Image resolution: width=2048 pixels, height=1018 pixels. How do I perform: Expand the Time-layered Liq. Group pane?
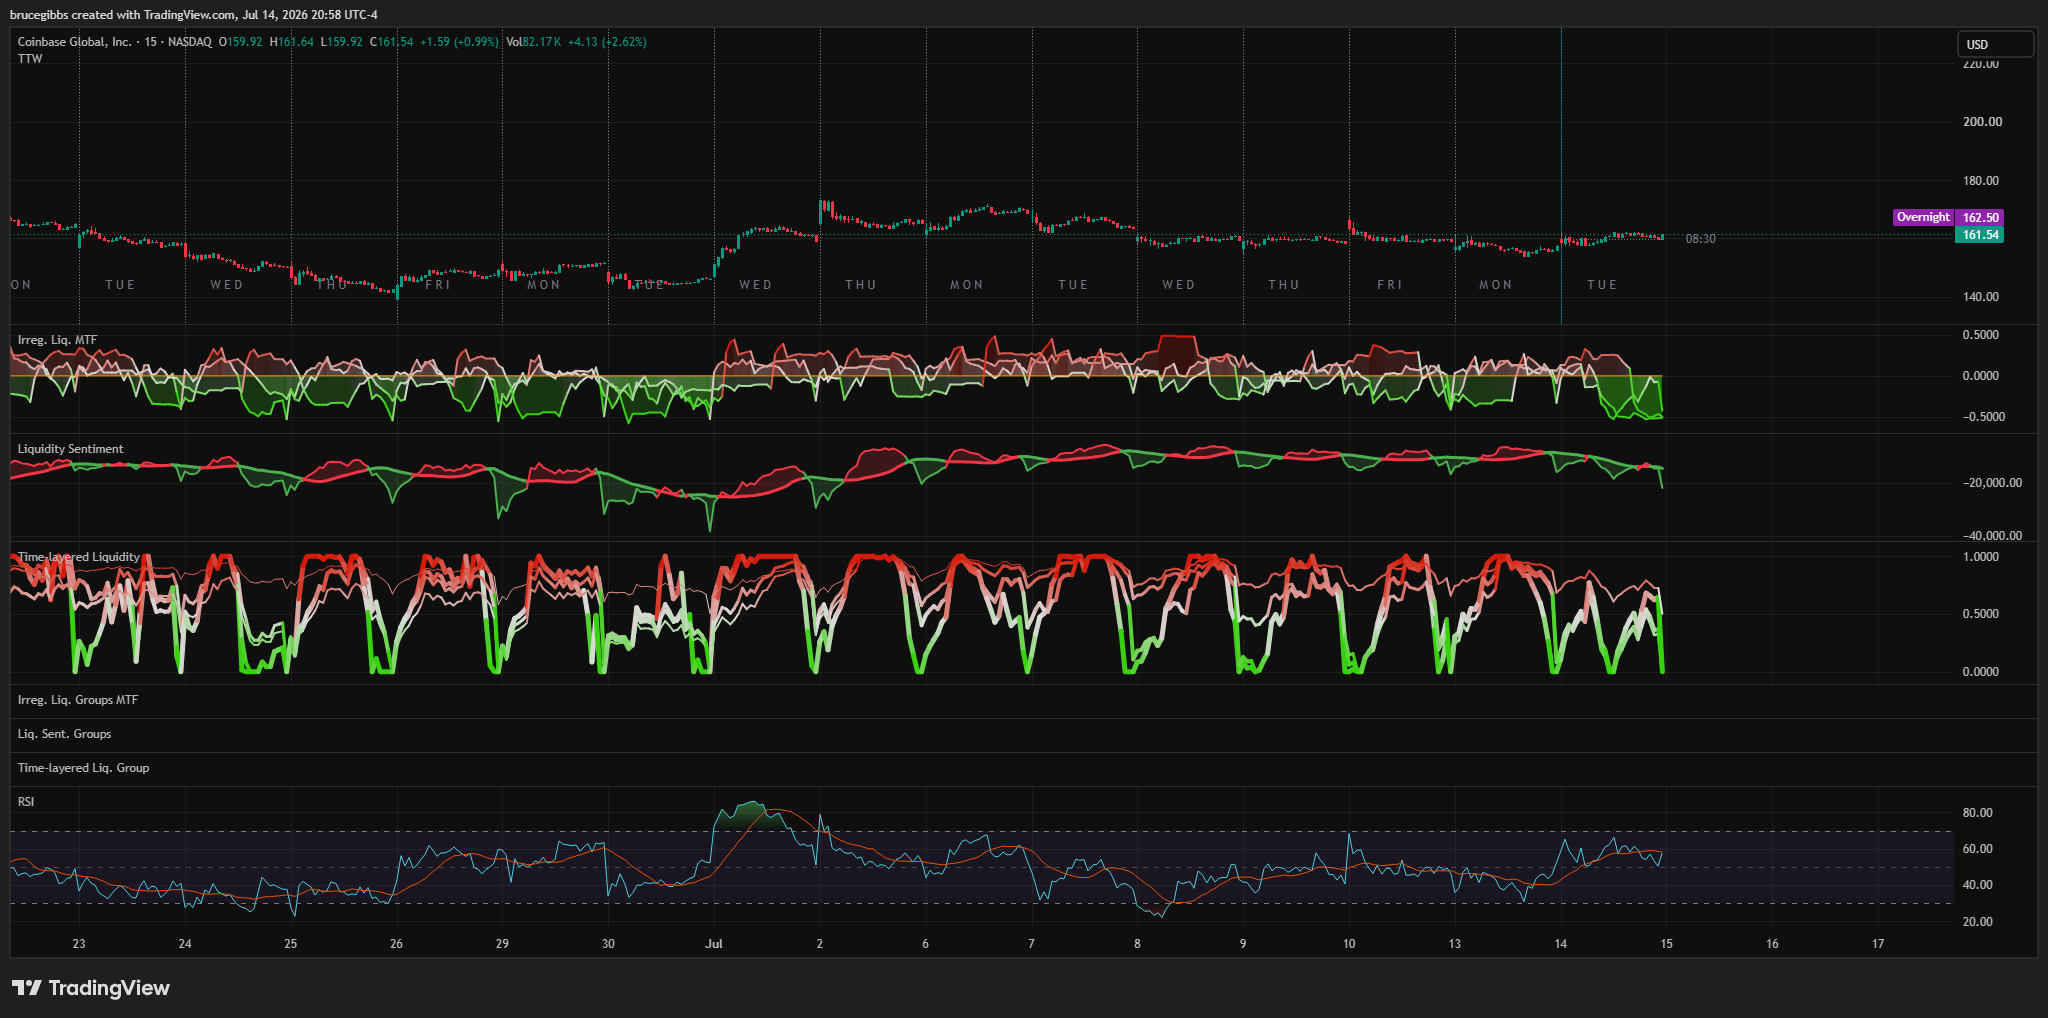[83, 768]
